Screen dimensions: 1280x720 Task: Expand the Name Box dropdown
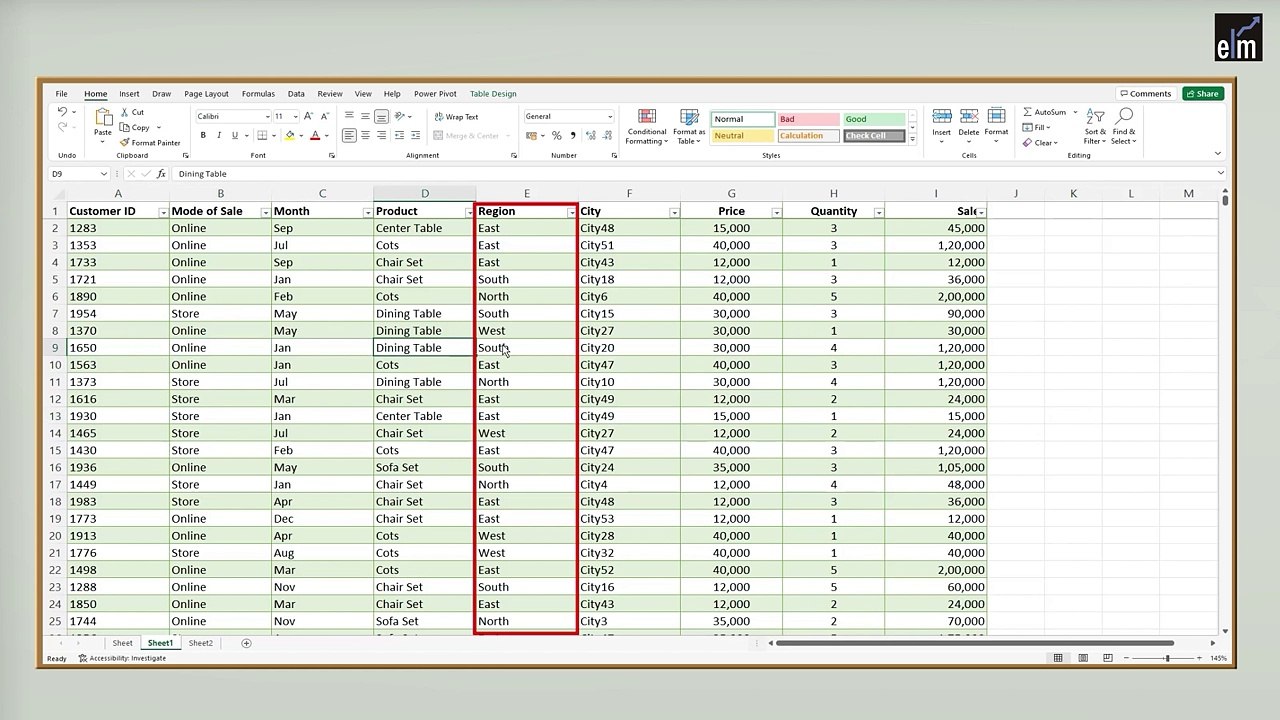(x=103, y=174)
